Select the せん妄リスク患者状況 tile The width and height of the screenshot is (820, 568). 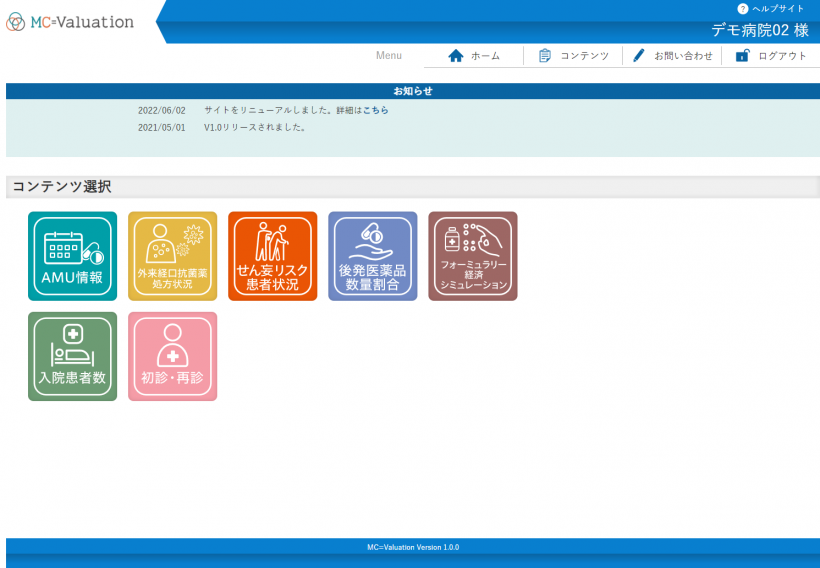coord(272,256)
